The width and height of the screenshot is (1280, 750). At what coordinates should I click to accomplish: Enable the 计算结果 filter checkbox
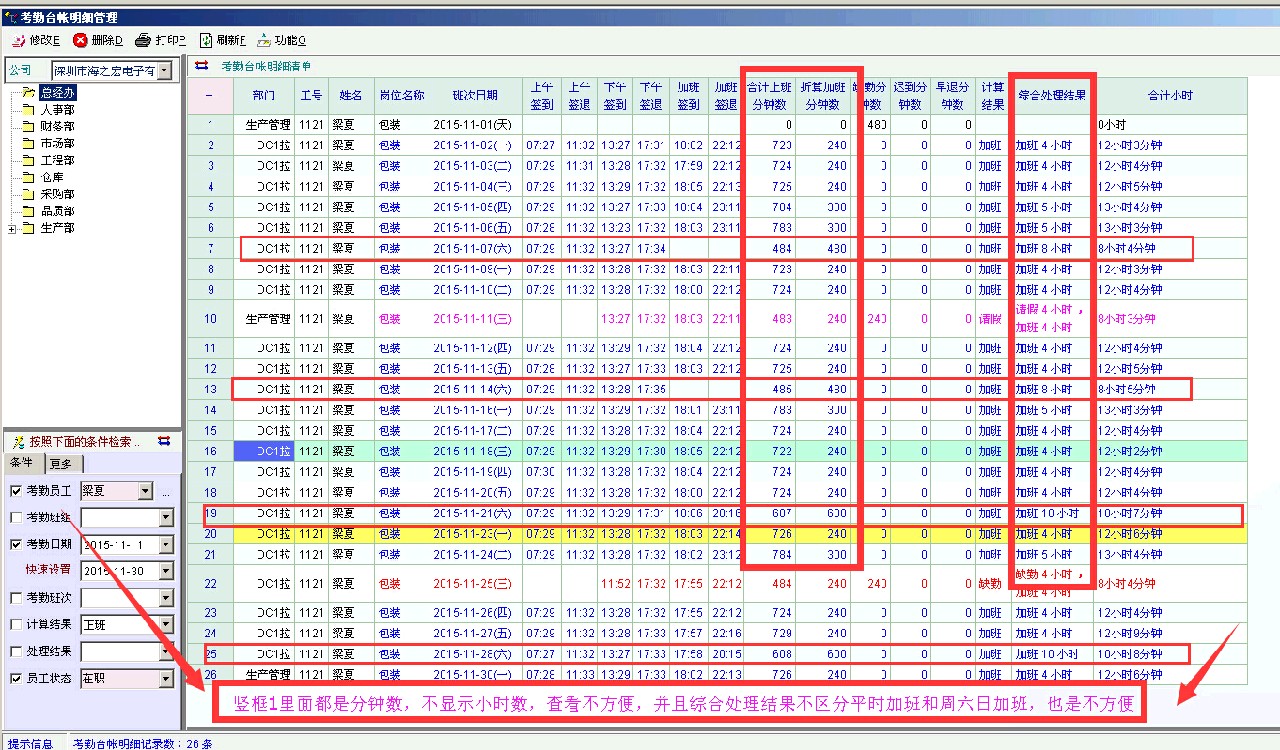tap(15, 624)
